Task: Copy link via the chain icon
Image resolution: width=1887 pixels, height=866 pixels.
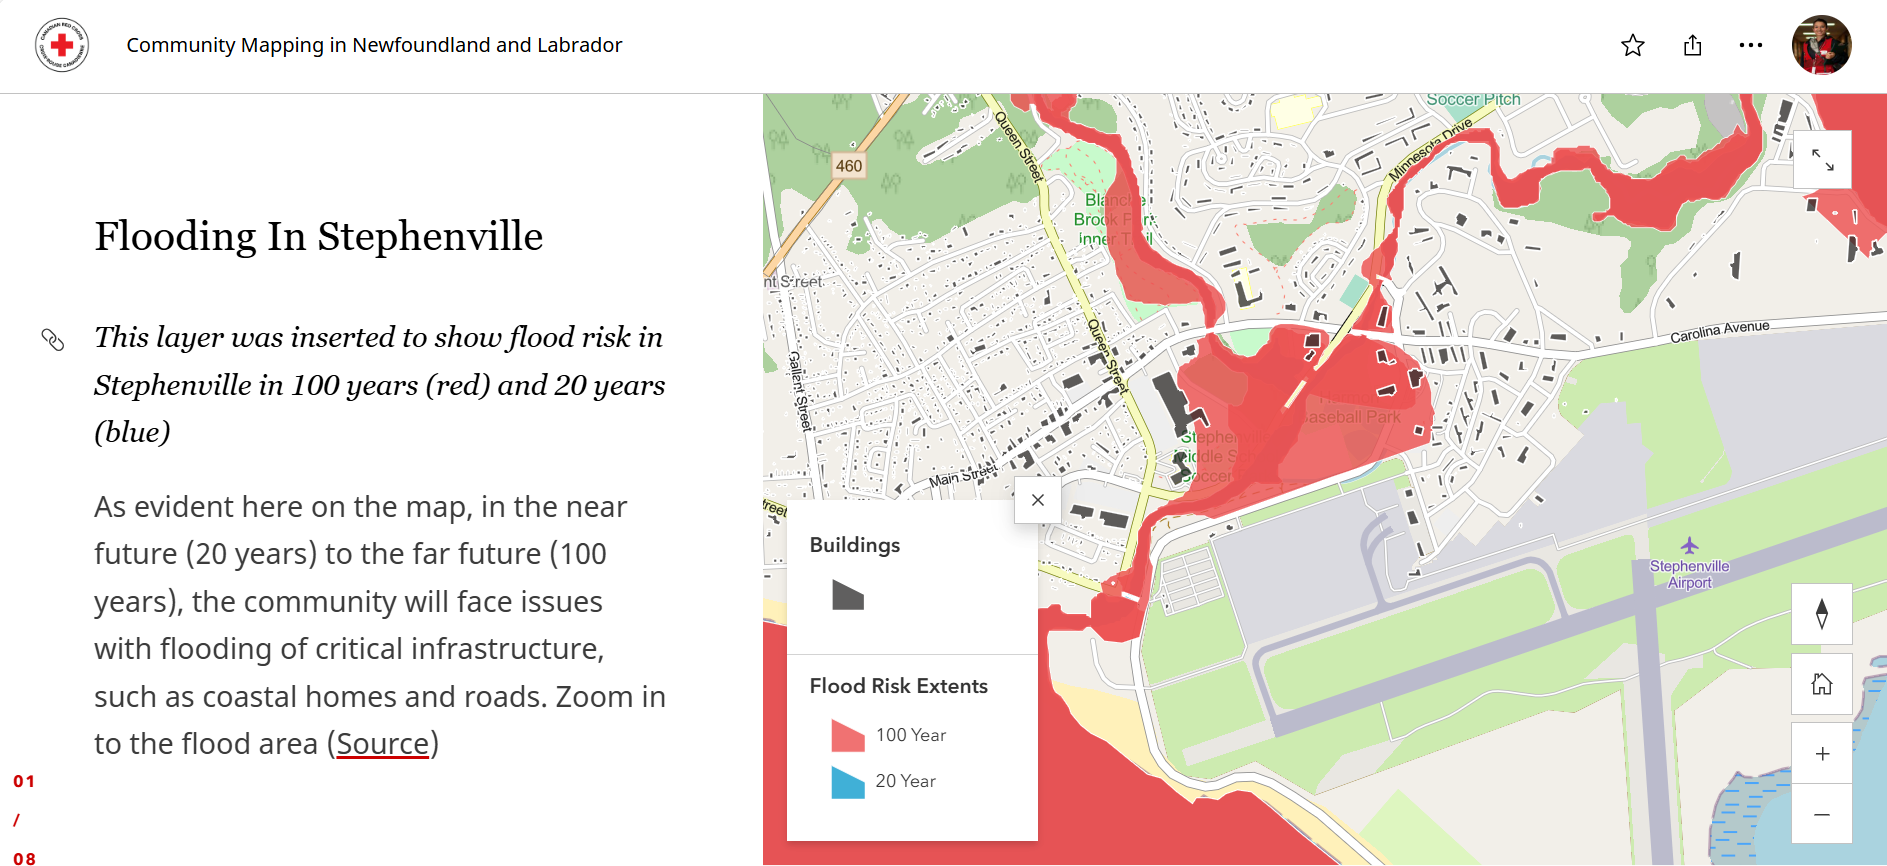Action: (x=53, y=340)
